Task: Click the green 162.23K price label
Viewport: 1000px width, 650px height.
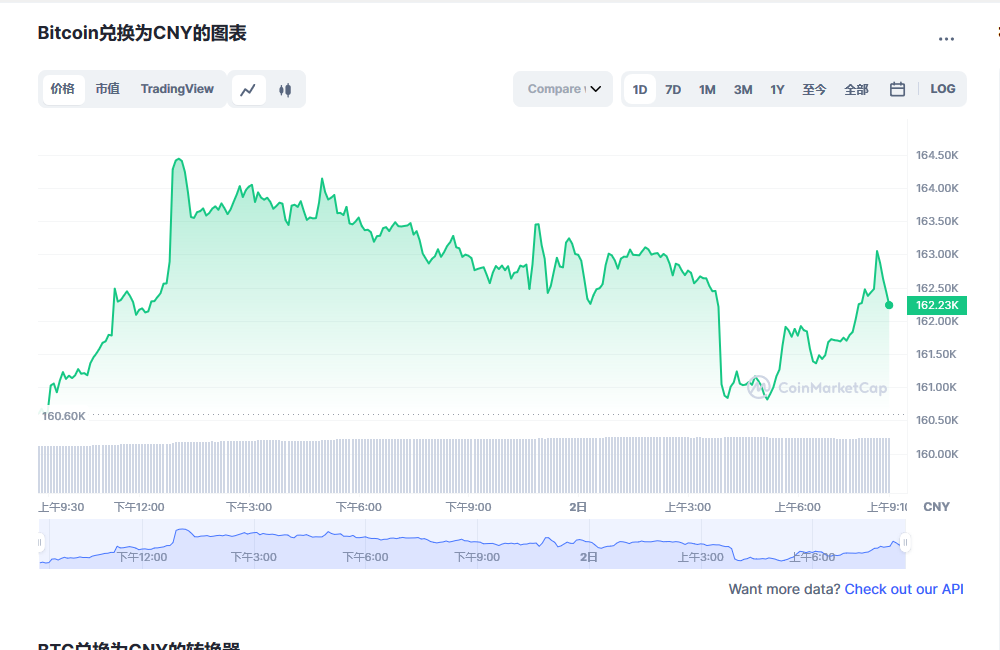Action: pyautogui.click(x=936, y=305)
